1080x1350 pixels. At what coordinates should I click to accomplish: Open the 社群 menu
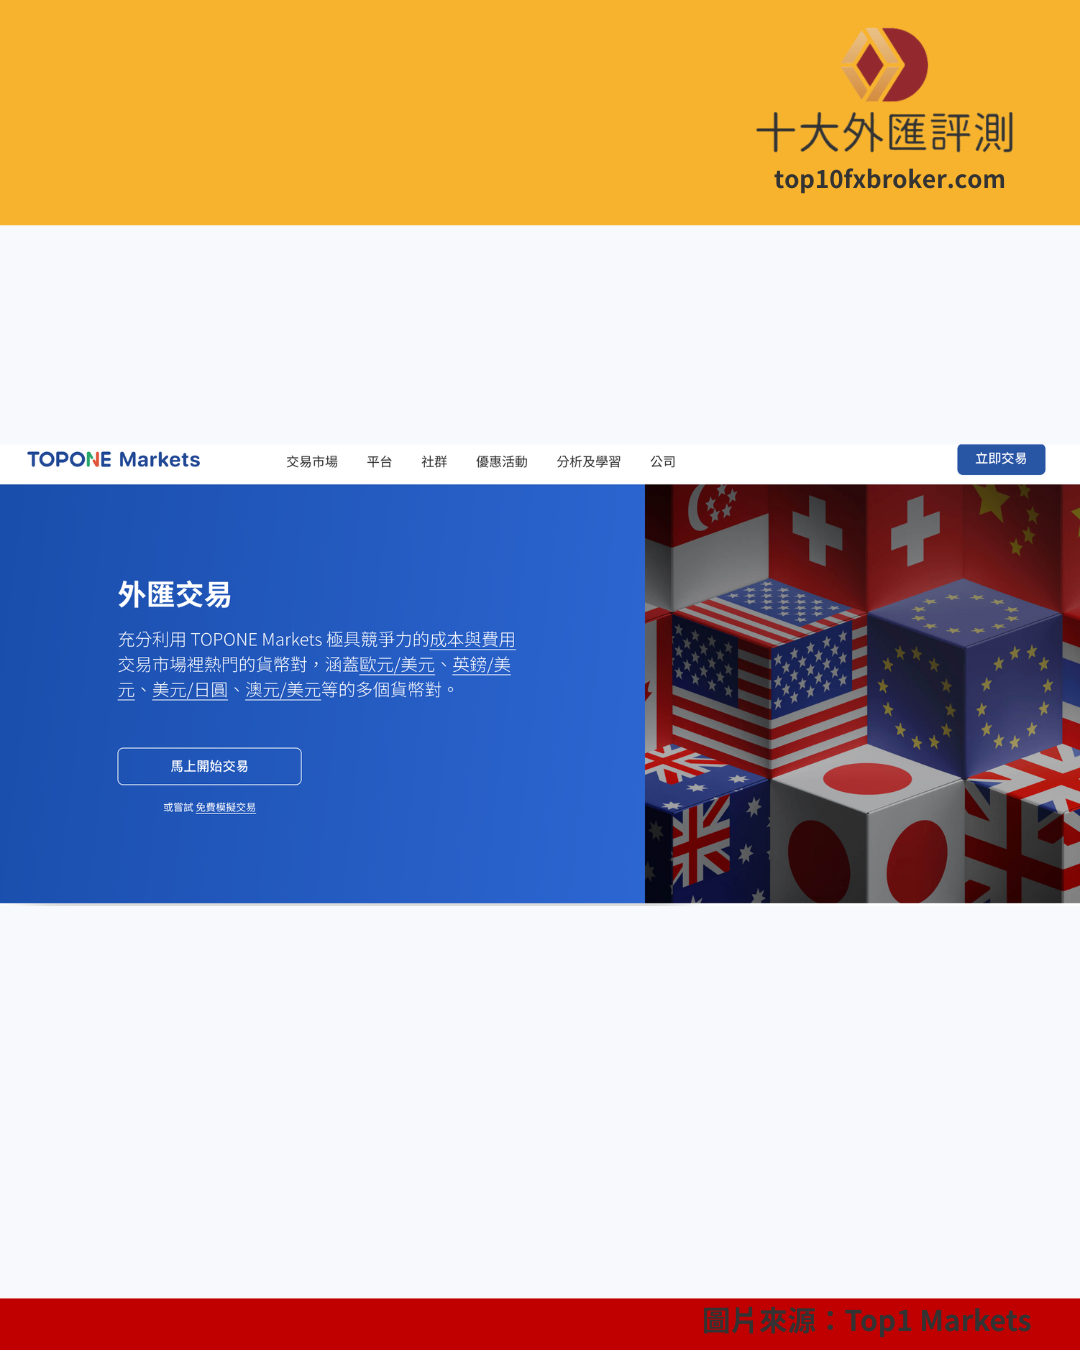click(434, 462)
